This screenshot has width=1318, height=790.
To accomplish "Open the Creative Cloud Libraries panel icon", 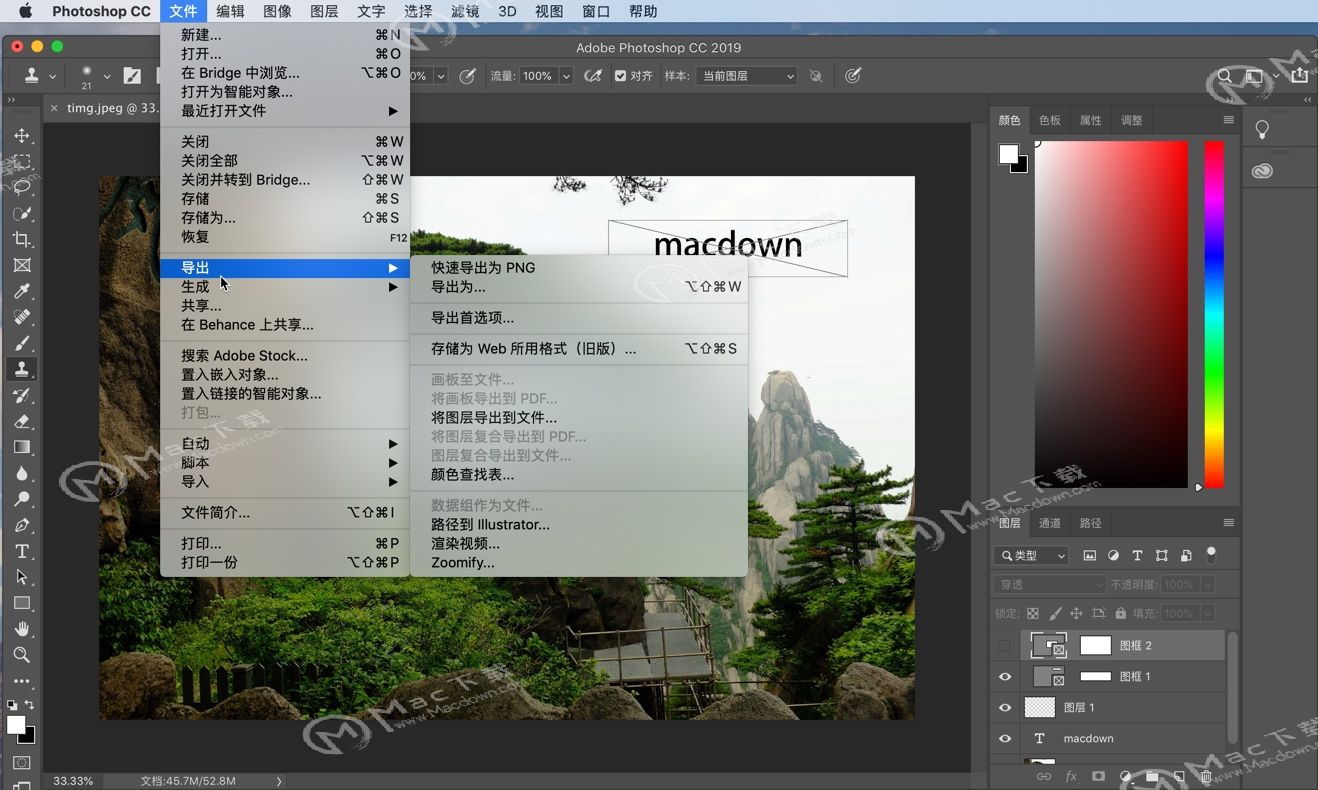I will point(1262,171).
